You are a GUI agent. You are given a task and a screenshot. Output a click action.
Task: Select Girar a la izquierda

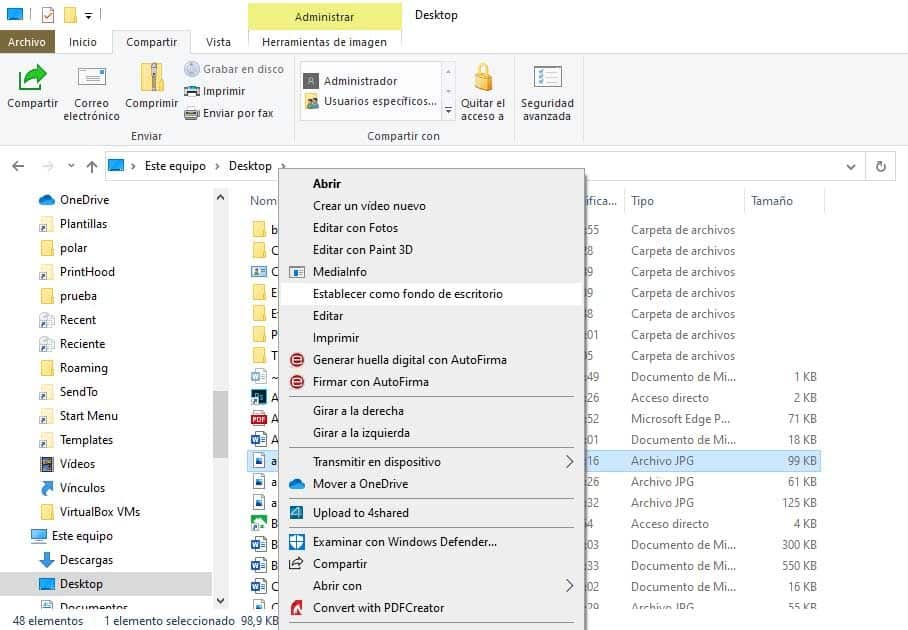pos(431,433)
